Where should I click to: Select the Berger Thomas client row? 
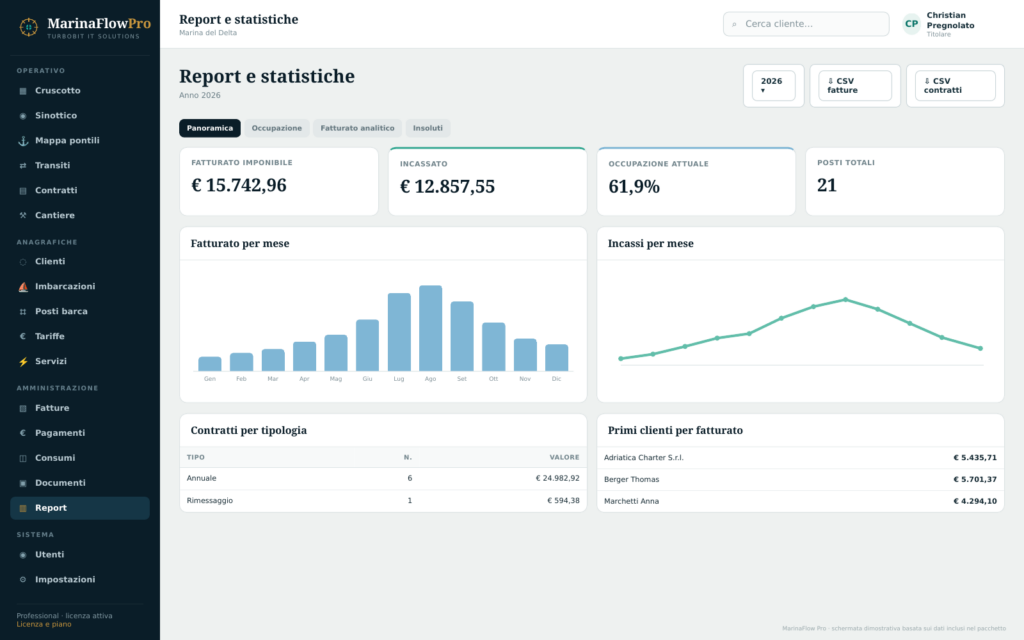pyautogui.click(x=800, y=479)
